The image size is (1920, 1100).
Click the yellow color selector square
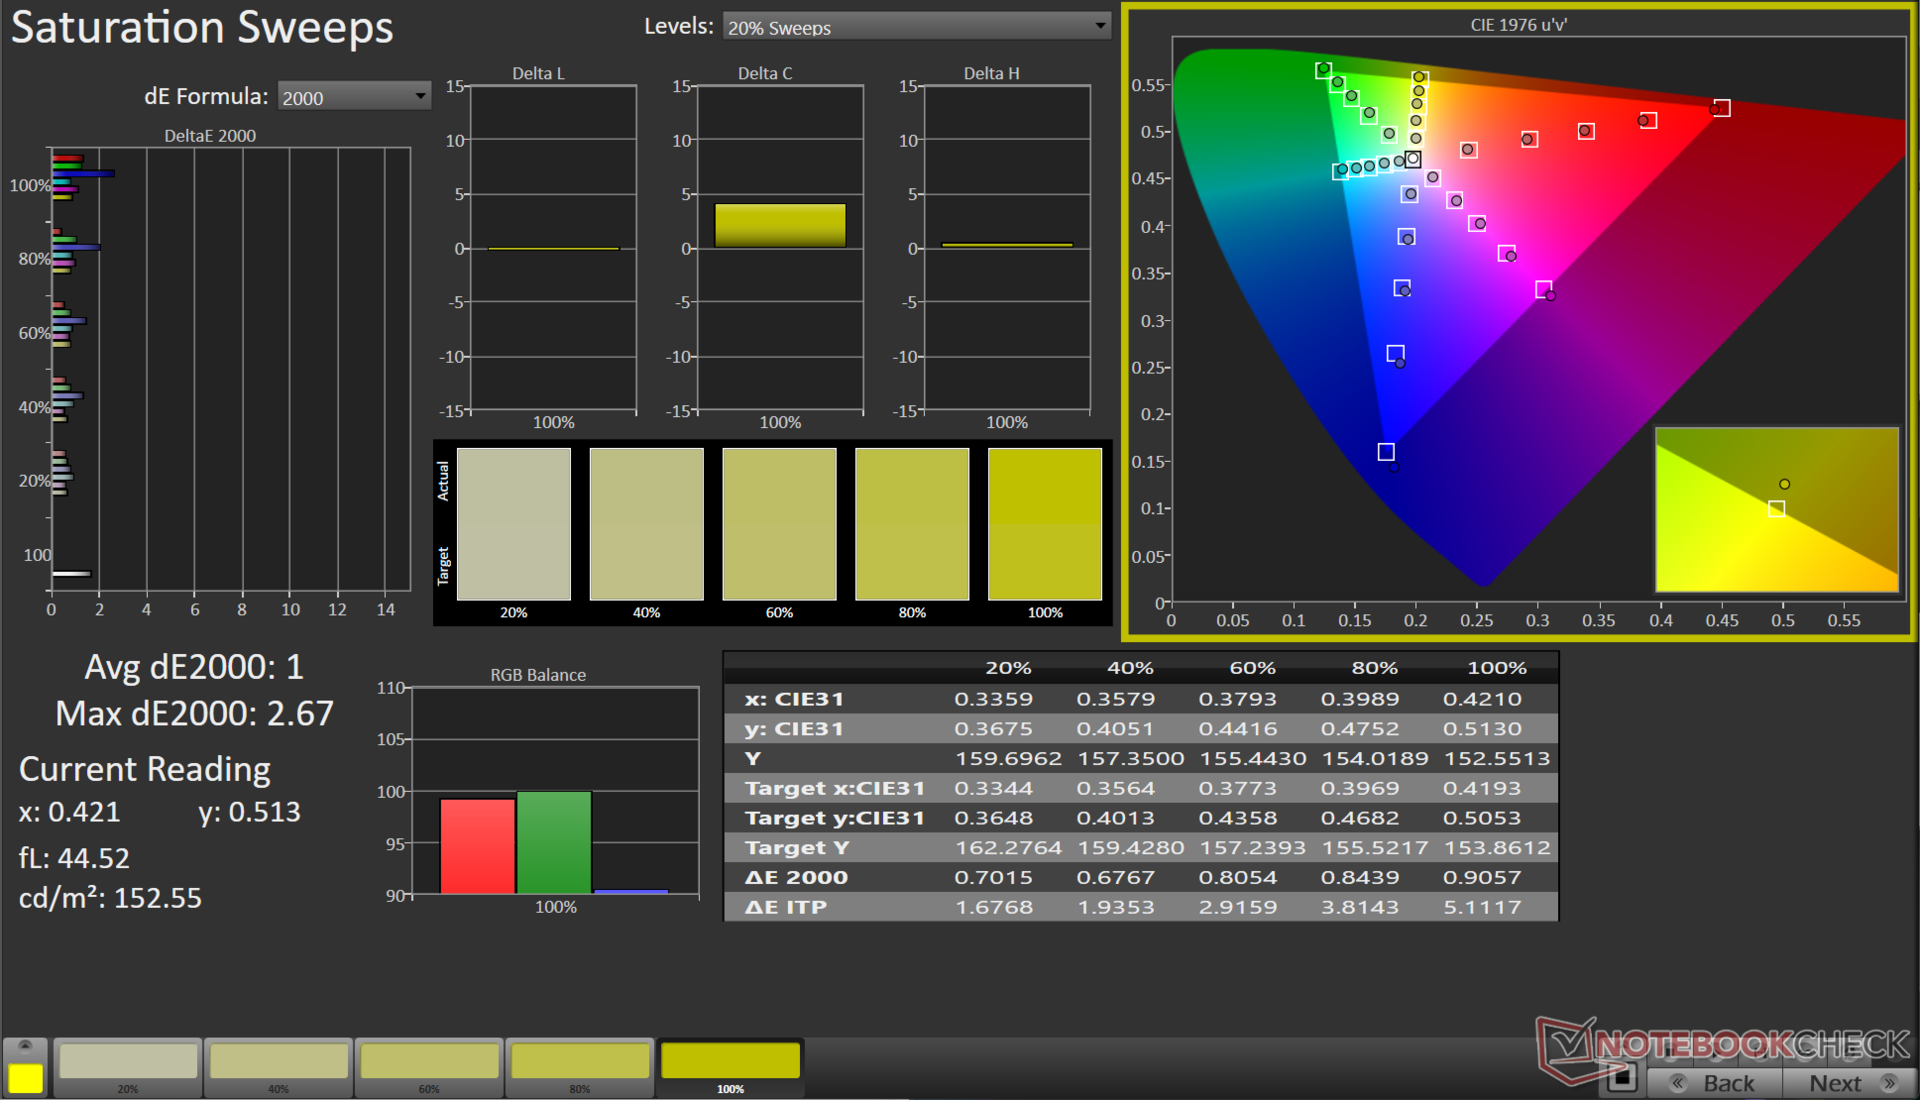pos(25,1078)
